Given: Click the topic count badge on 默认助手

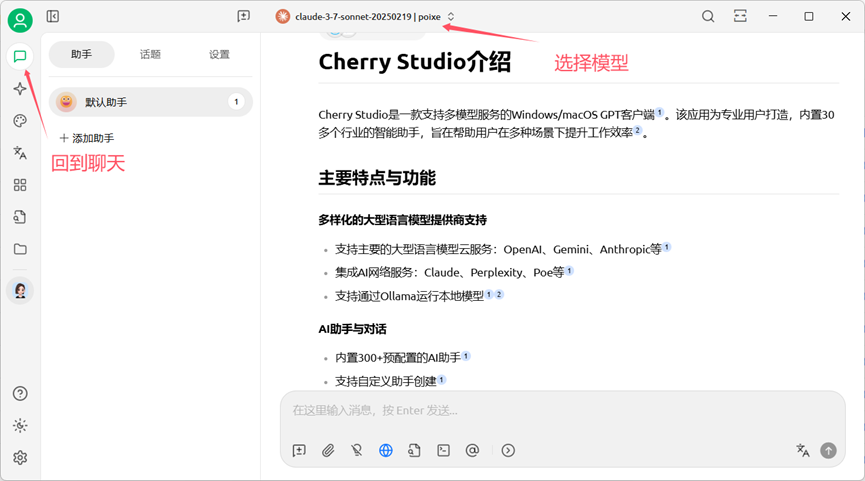Looking at the screenshot, I should click(x=236, y=102).
